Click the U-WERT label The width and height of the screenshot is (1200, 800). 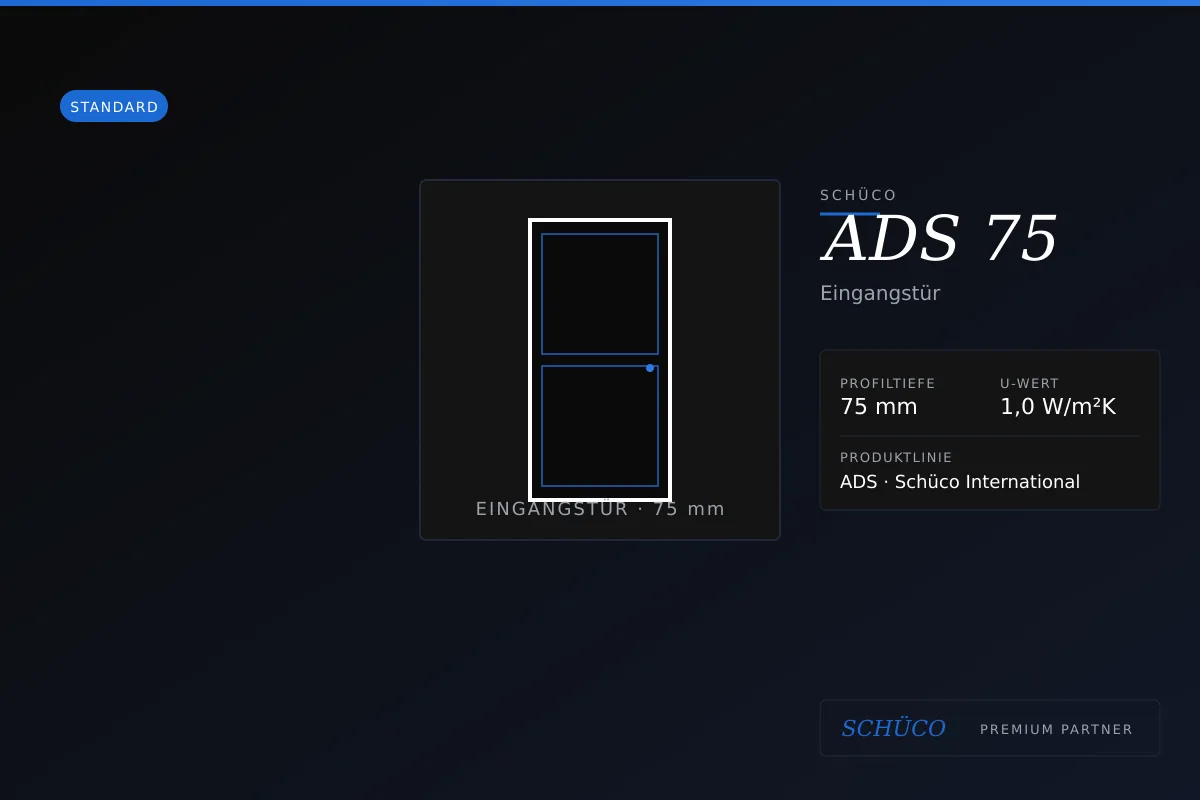[x=1029, y=383]
